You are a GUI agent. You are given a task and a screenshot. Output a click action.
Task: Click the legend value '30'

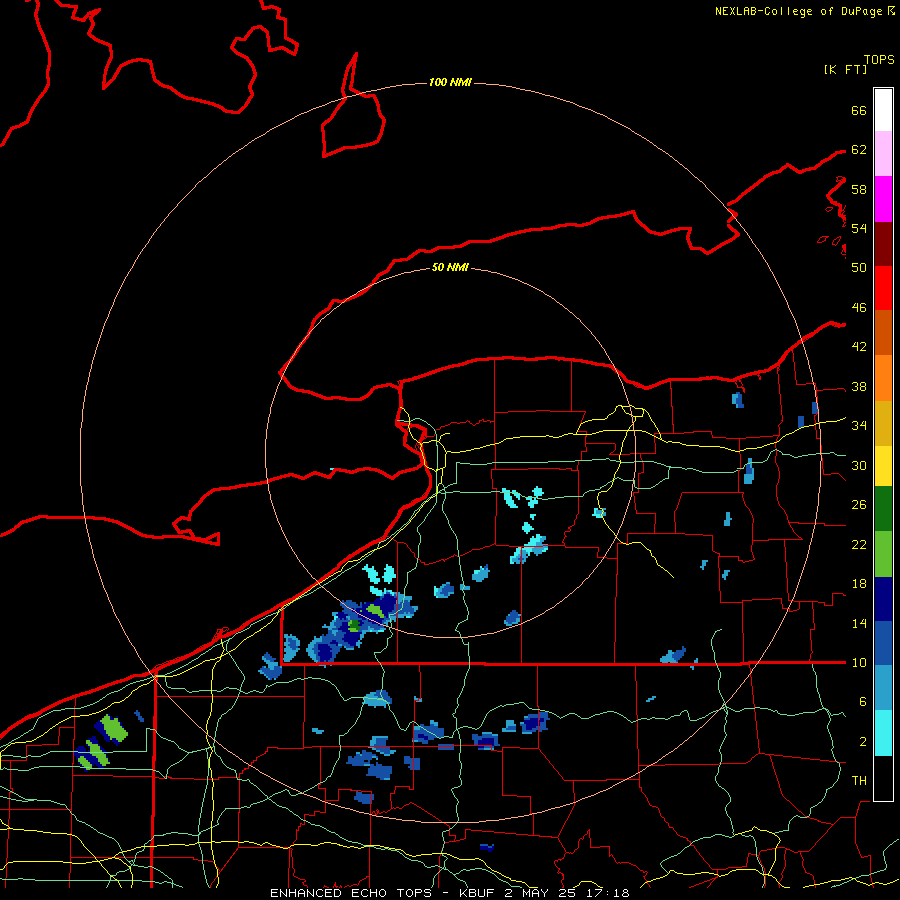(x=859, y=465)
